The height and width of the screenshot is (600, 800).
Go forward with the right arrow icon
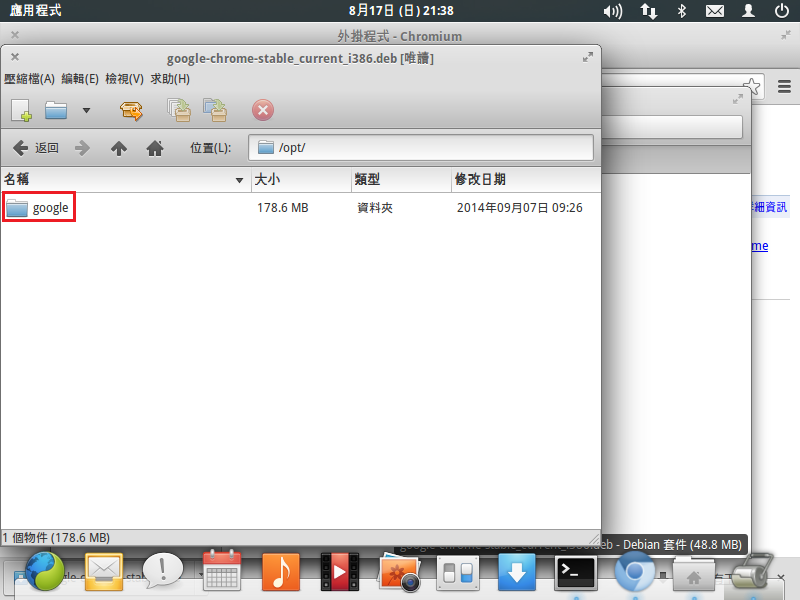coord(82,148)
